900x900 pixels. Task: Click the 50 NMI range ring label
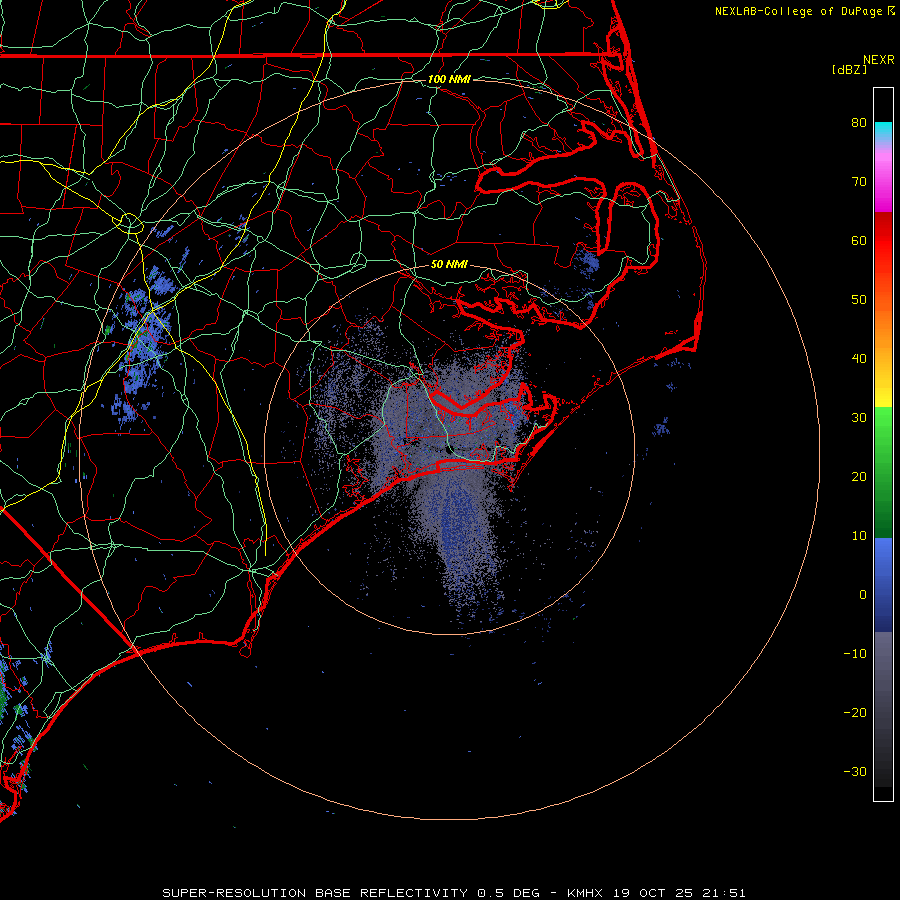pos(449,264)
